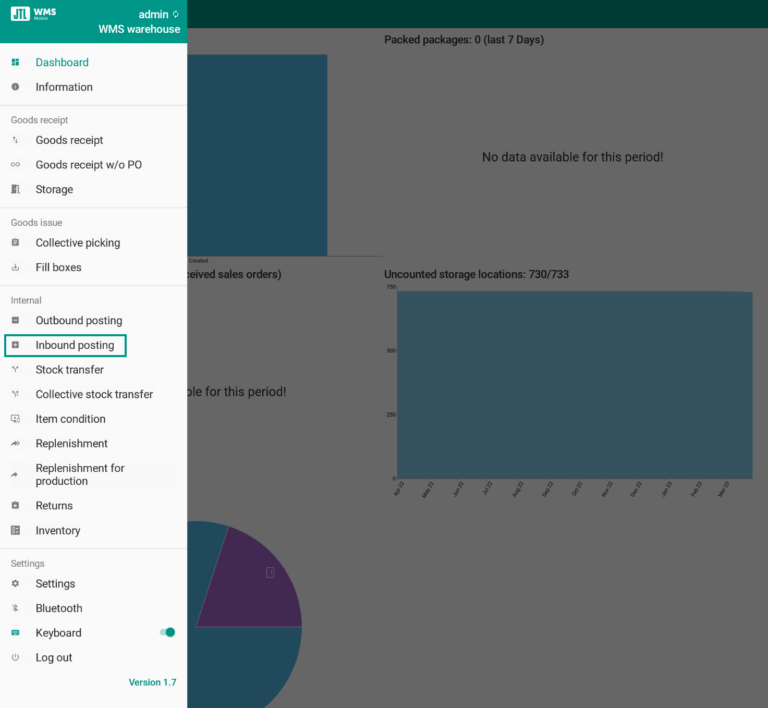Viewport: 768px width, 708px height.
Task: Click the Settings gear icon
Action: pos(15,583)
